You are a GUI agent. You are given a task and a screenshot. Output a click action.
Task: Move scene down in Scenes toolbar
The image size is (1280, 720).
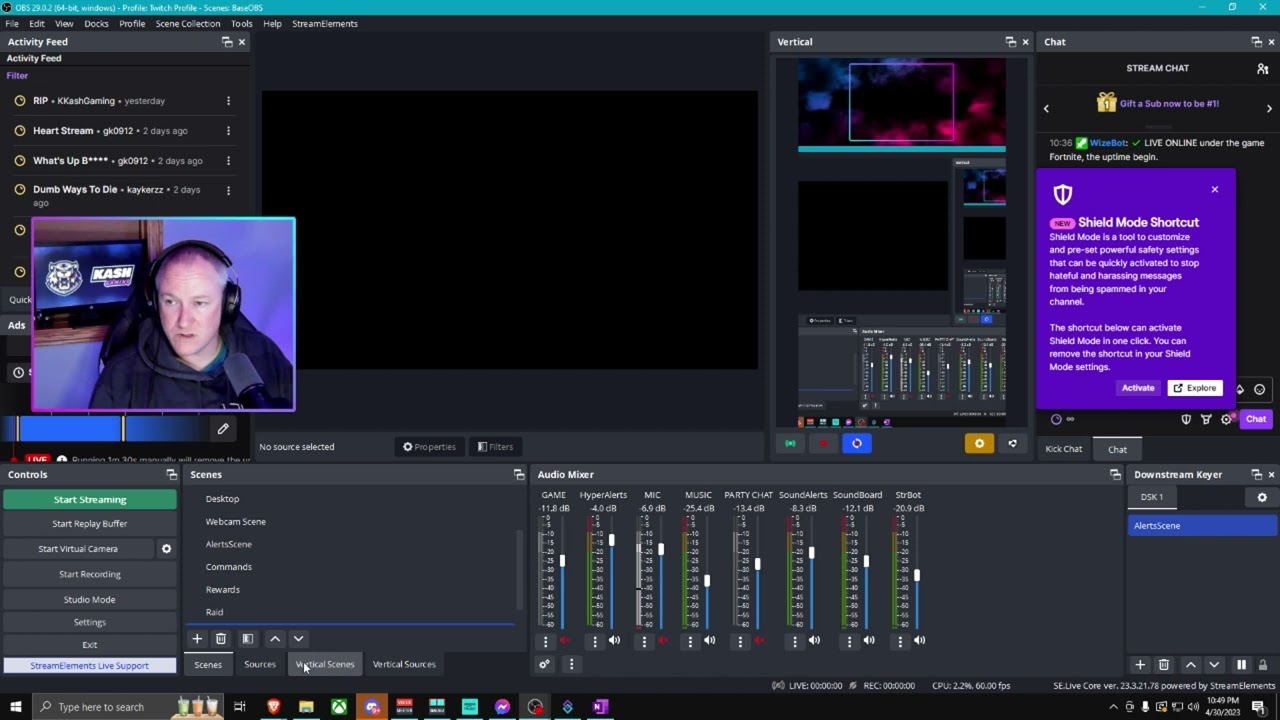pyautogui.click(x=298, y=639)
